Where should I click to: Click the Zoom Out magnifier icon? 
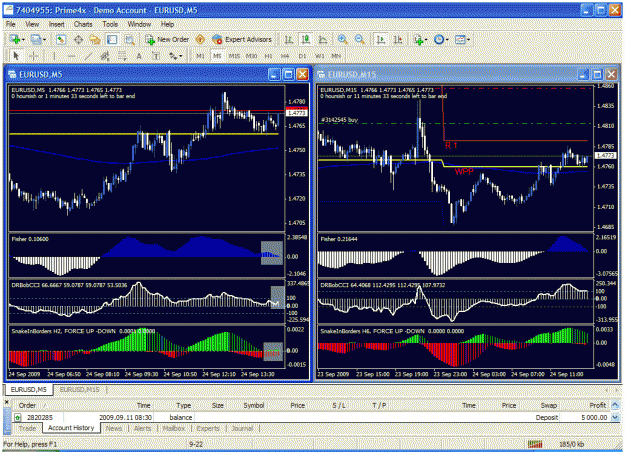pos(360,39)
